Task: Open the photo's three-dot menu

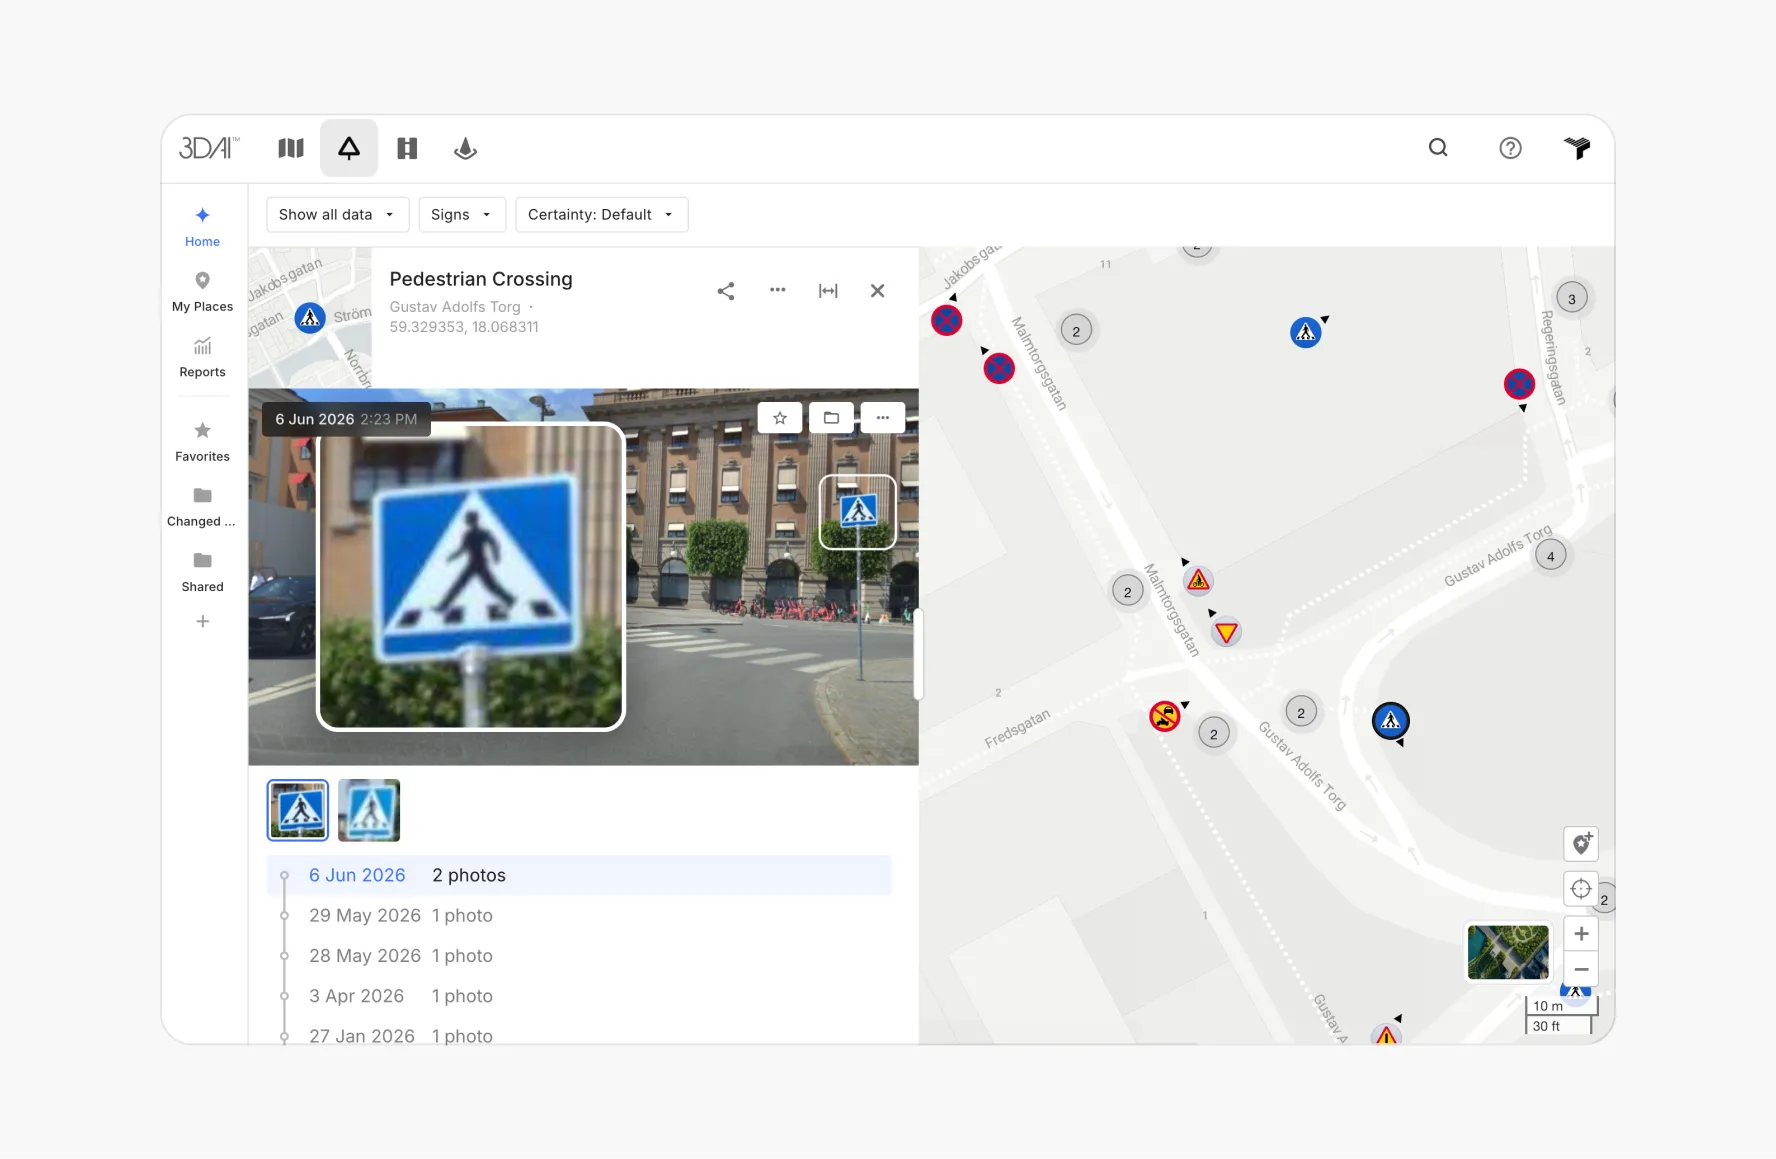Action: point(883,418)
